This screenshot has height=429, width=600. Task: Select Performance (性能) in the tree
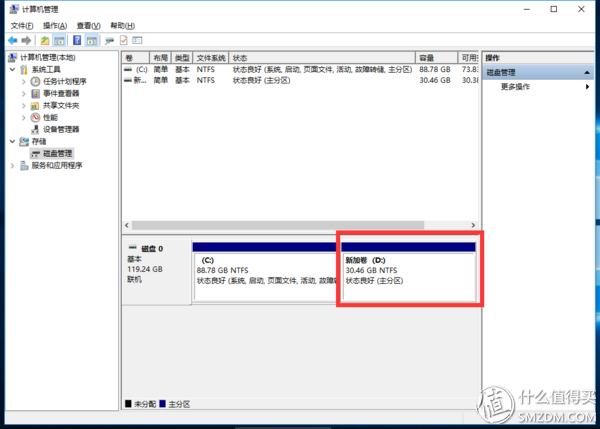pyautogui.click(x=50, y=117)
